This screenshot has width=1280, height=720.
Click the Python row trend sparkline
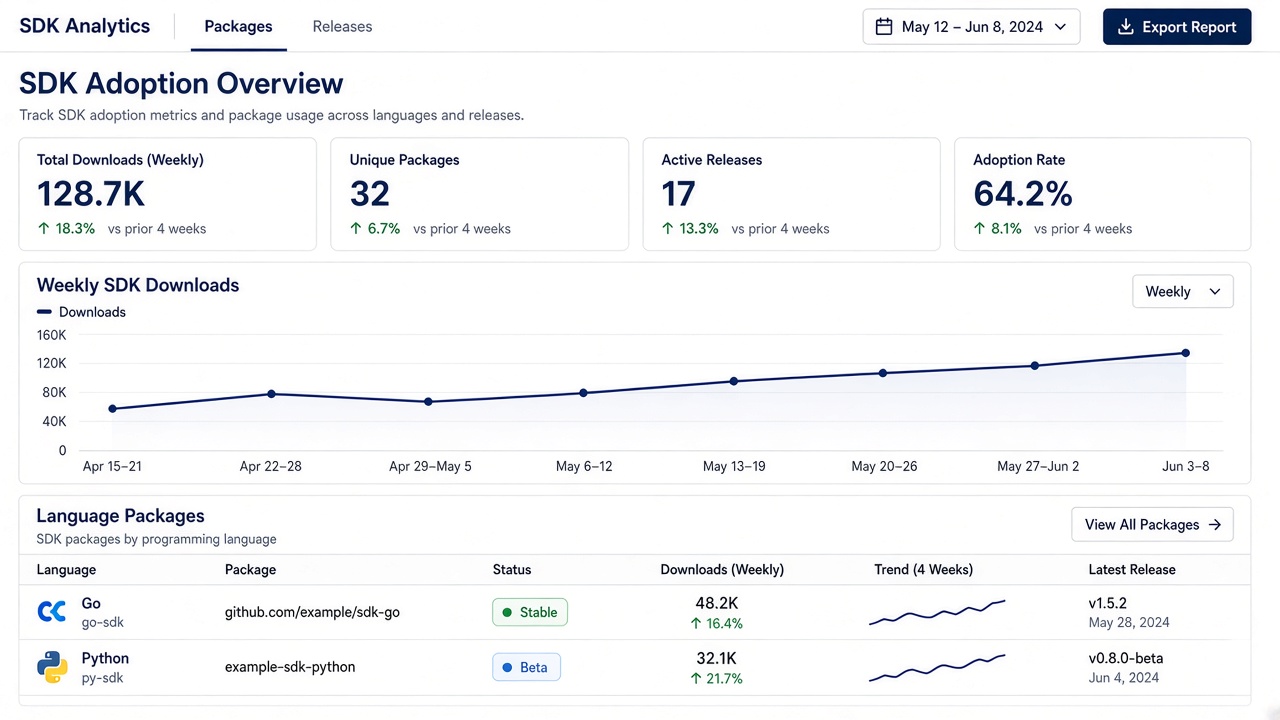[937, 667]
